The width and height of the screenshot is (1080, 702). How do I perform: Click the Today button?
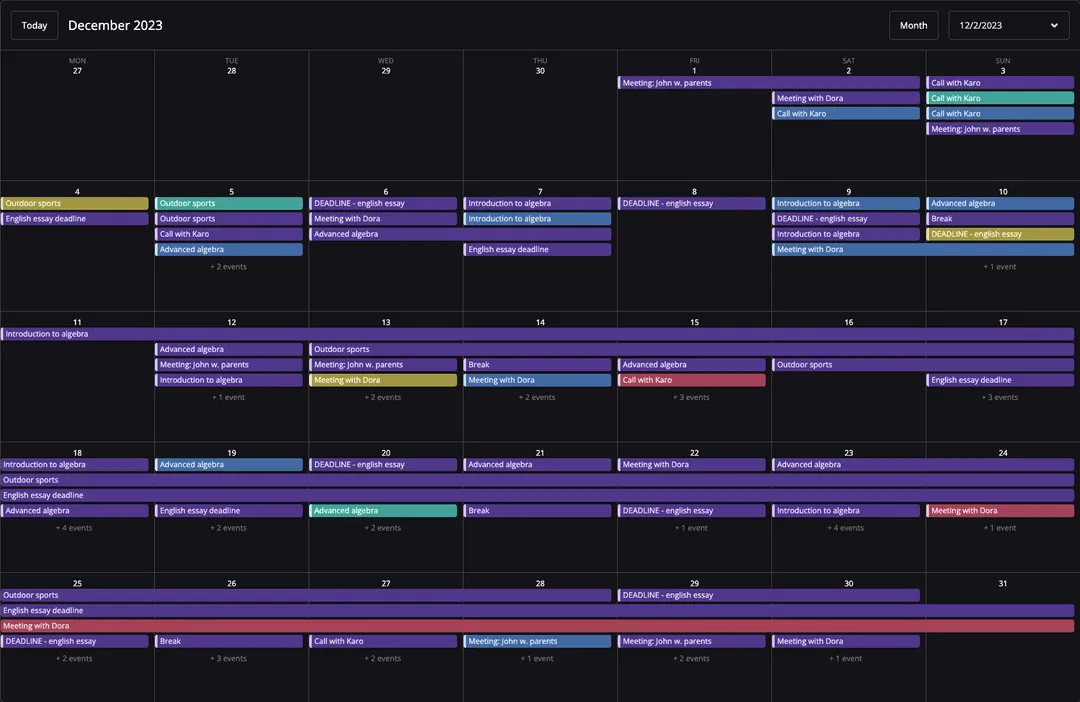coord(33,24)
